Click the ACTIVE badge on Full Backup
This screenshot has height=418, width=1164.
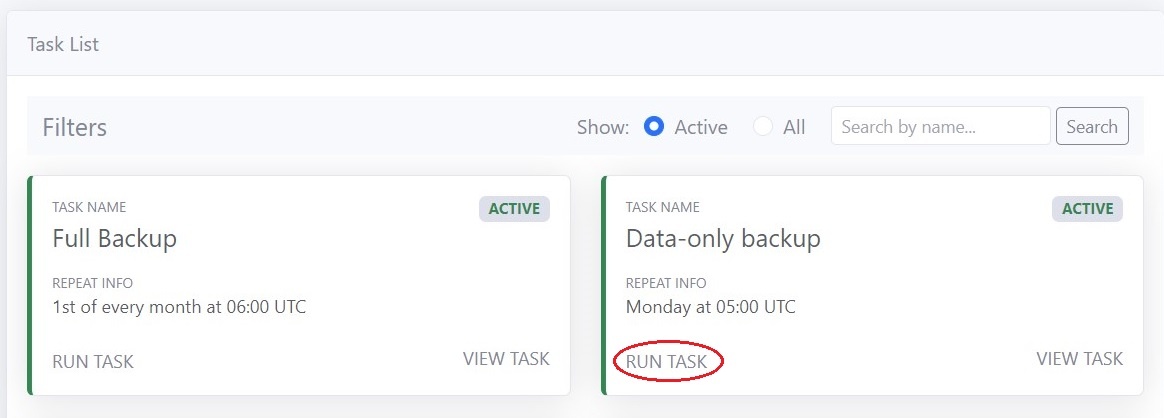(x=514, y=209)
